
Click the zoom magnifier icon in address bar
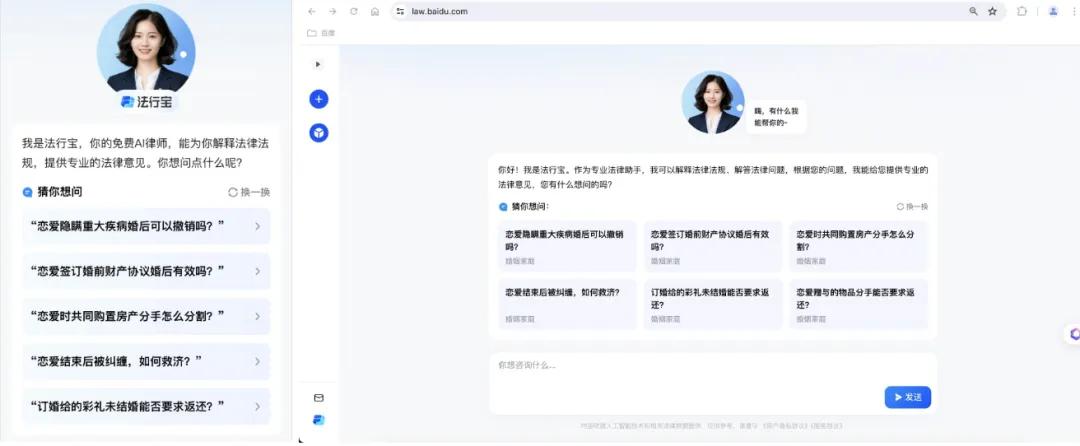coord(973,11)
